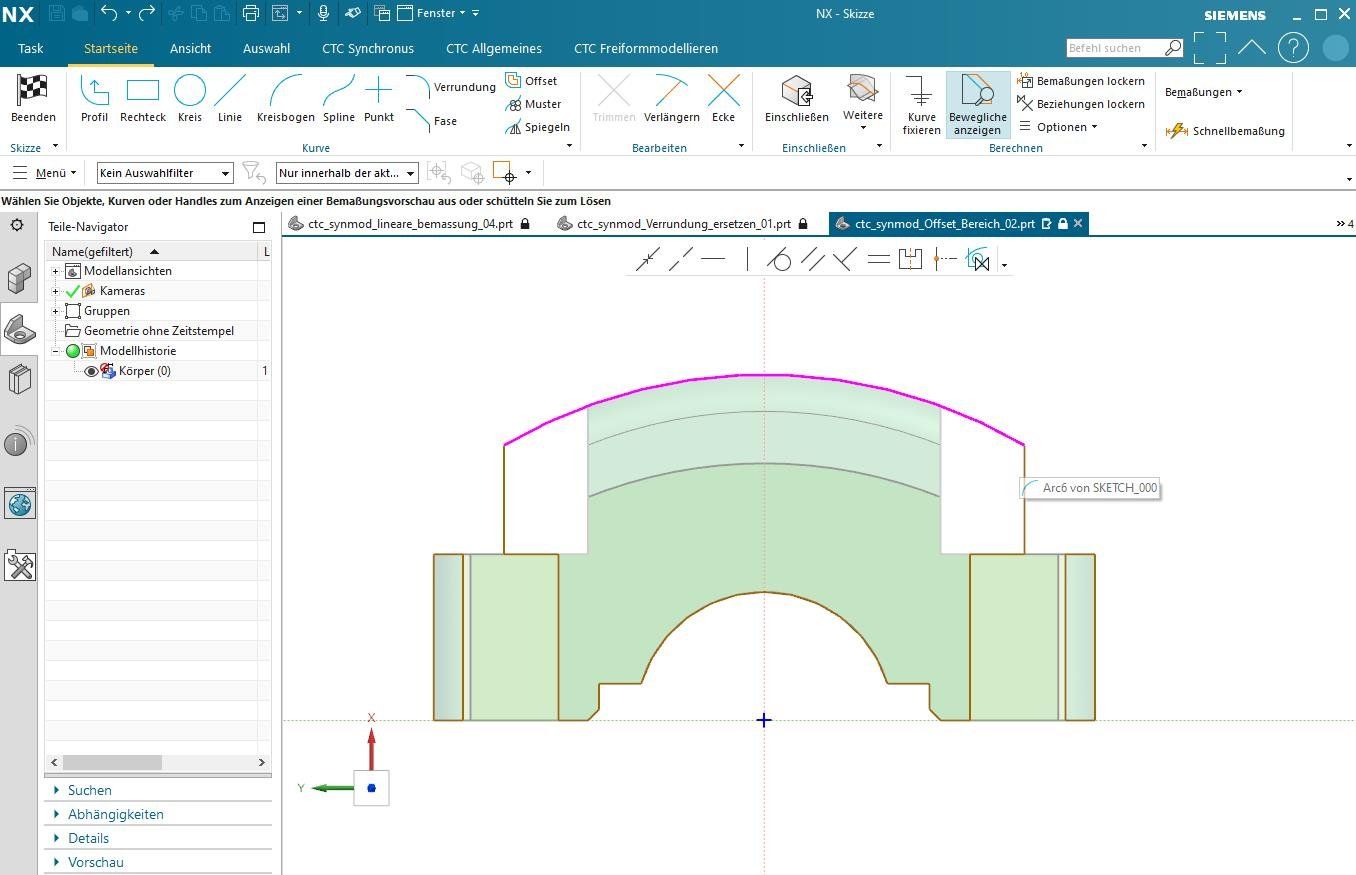This screenshot has width=1356, height=875.
Task: Open the ctc_synmod_Verrundung_ersetzen_01.prt tab
Action: click(683, 224)
